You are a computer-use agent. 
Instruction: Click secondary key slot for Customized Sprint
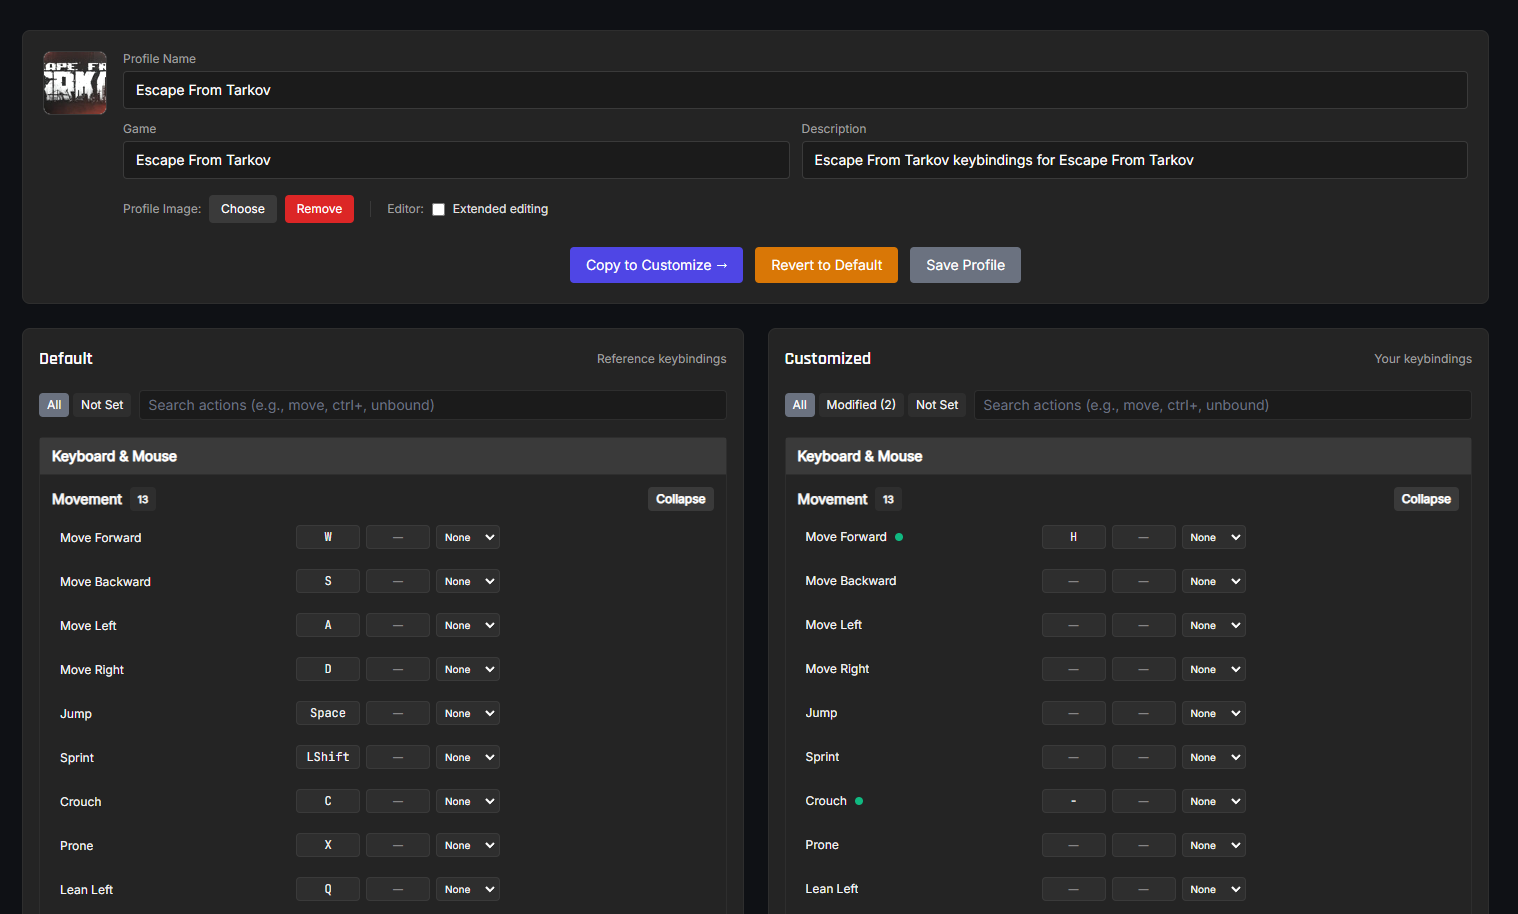[1144, 757]
